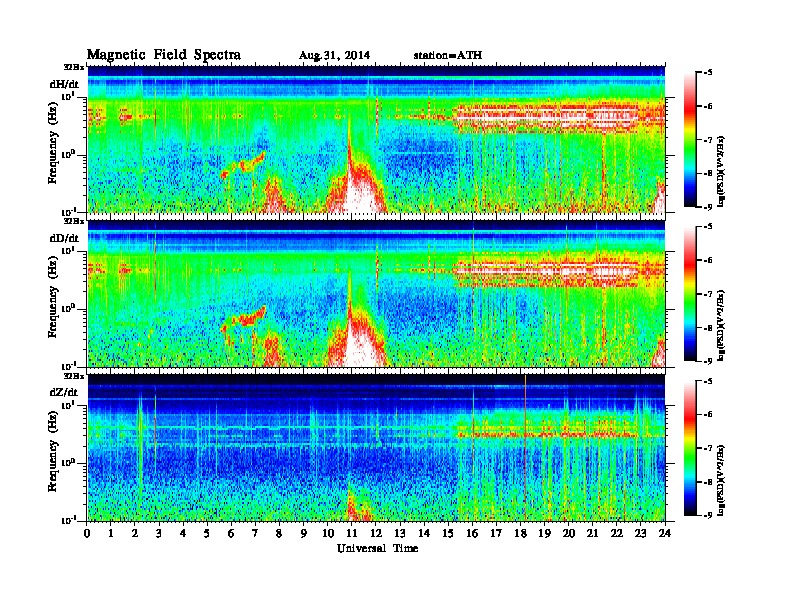
Task: Click the log(PSD) label beside middle color bar
Action: (721, 325)
